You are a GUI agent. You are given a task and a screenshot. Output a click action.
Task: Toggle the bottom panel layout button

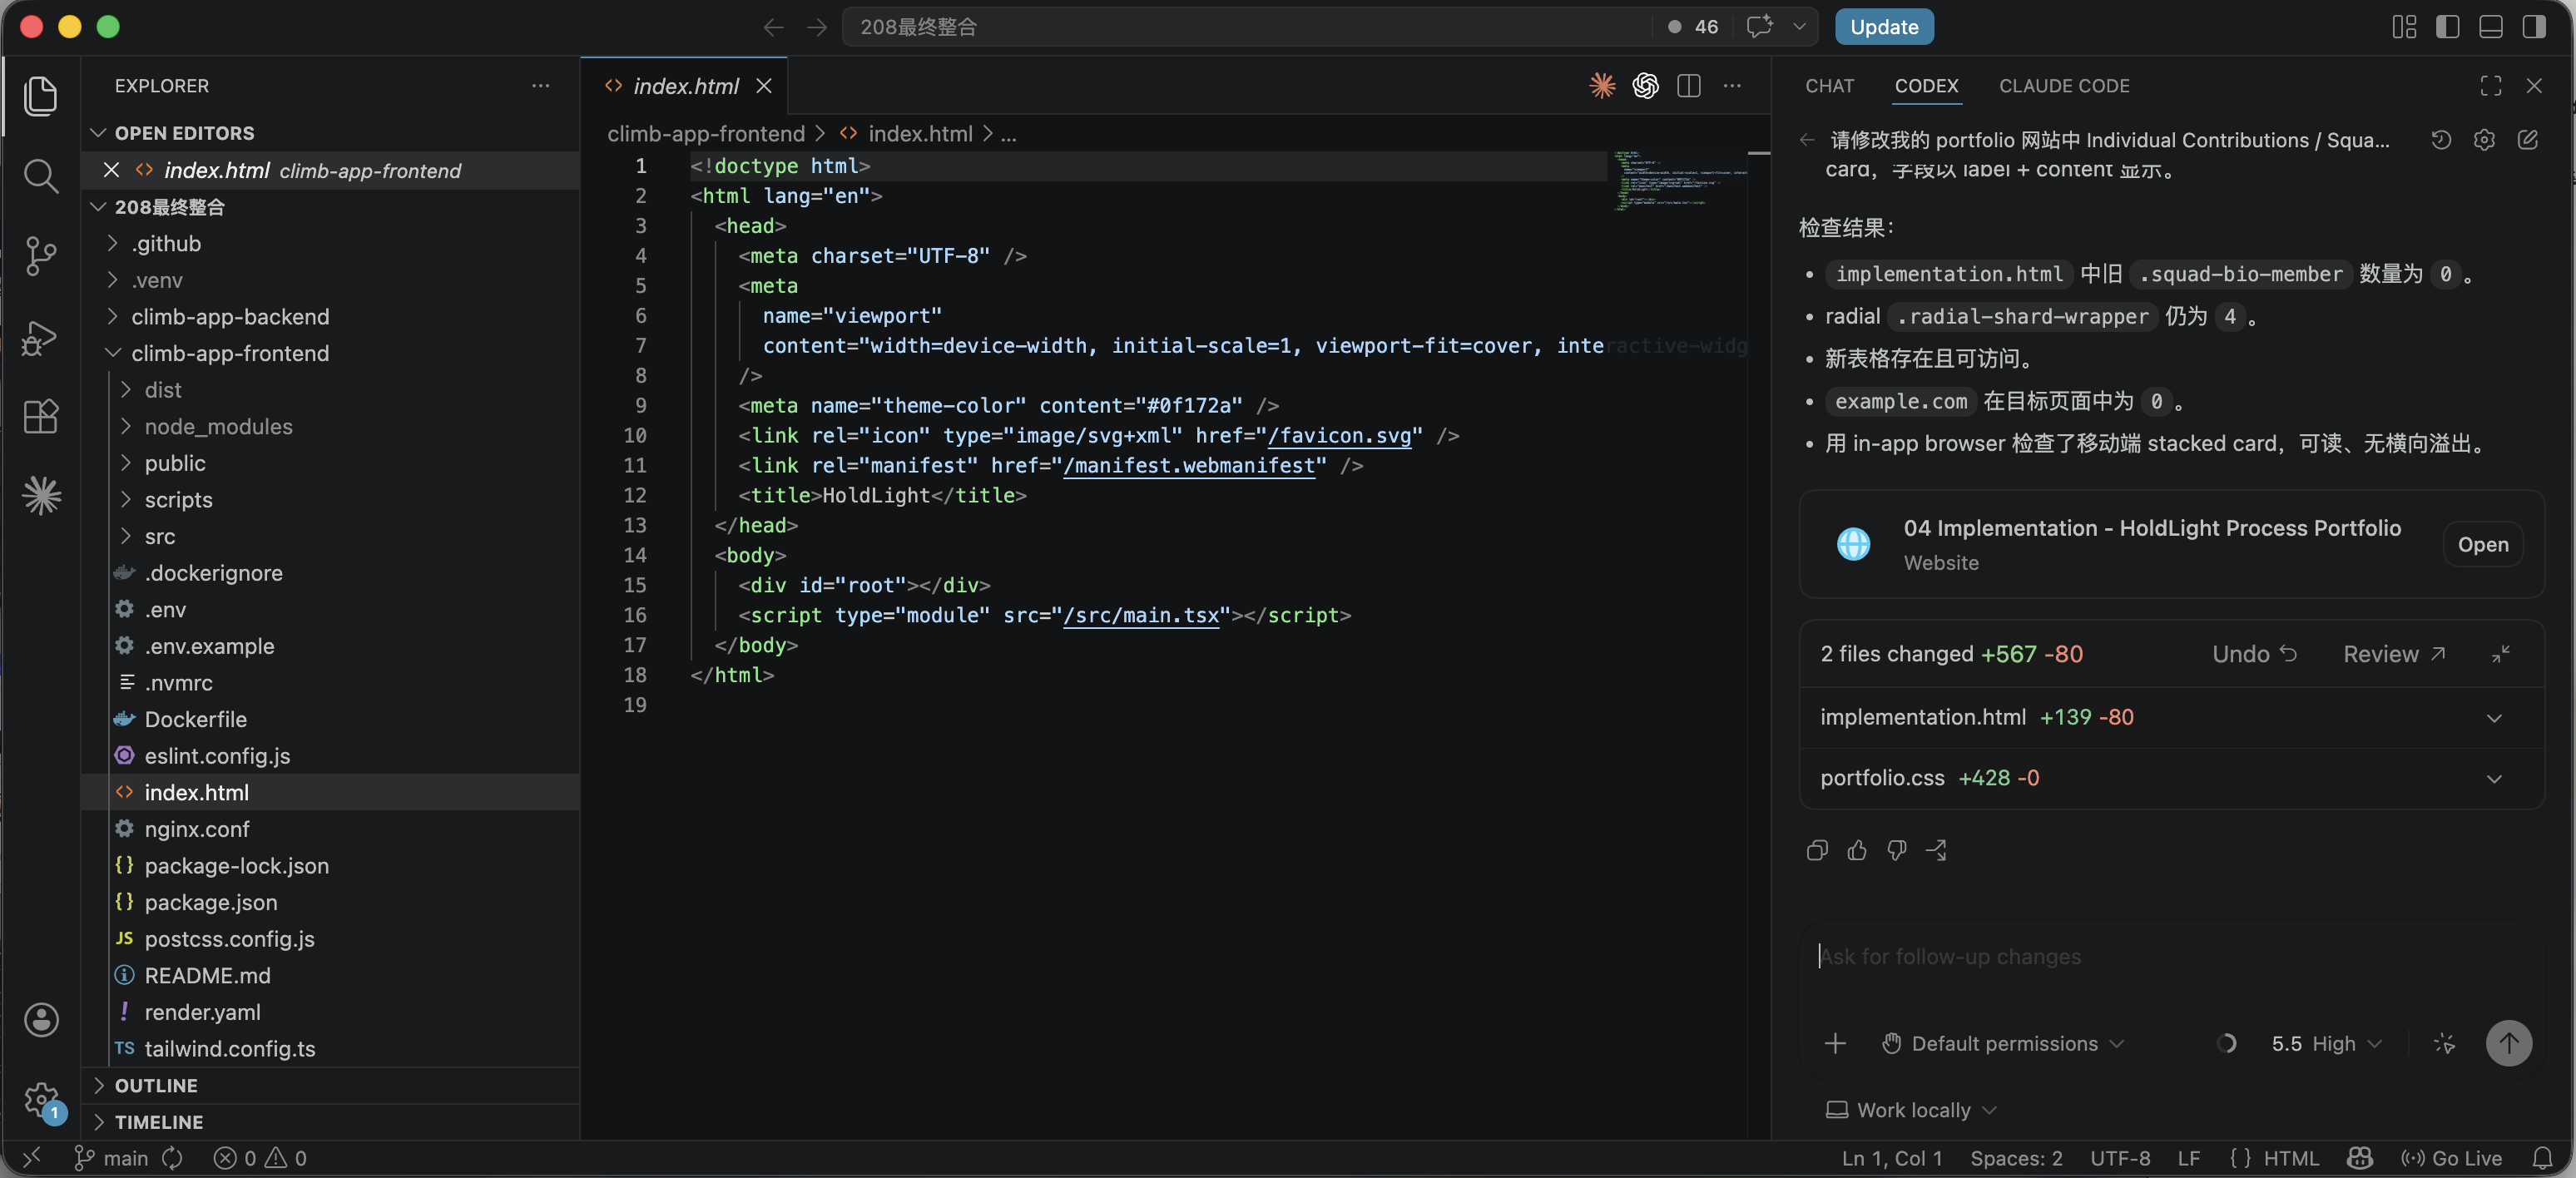2490,27
